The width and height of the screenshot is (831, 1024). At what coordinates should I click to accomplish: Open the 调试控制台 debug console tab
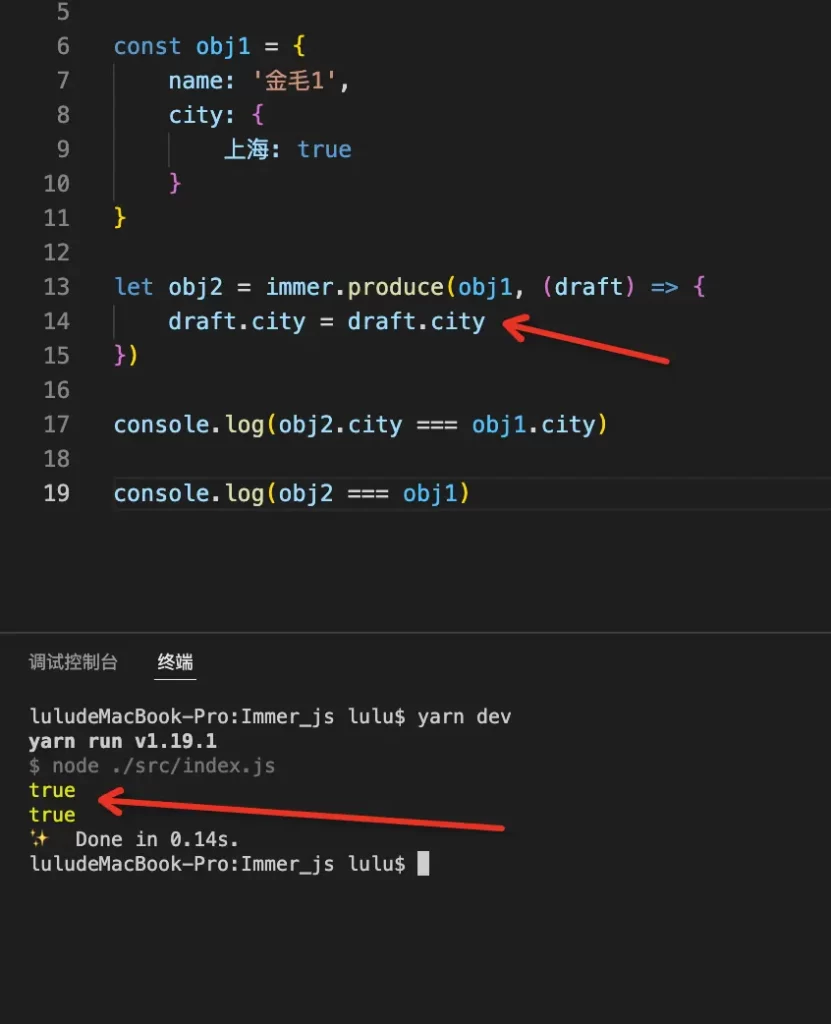coord(73,662)
